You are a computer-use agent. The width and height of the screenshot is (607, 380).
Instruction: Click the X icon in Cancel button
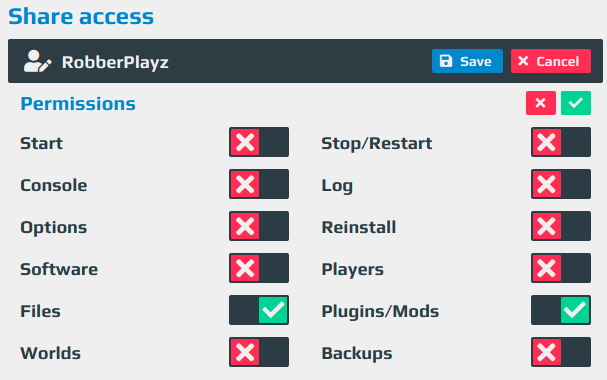(523, 61)
